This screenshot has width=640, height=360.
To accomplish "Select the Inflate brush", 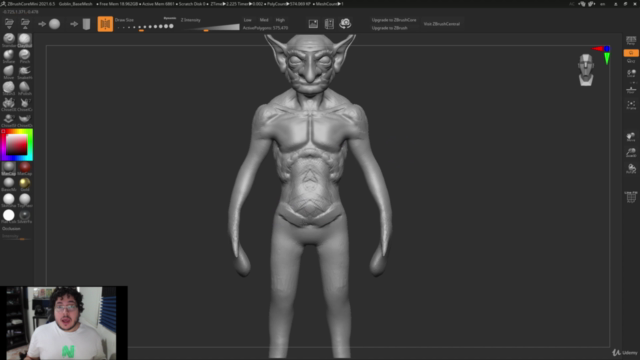I will 9,56.
